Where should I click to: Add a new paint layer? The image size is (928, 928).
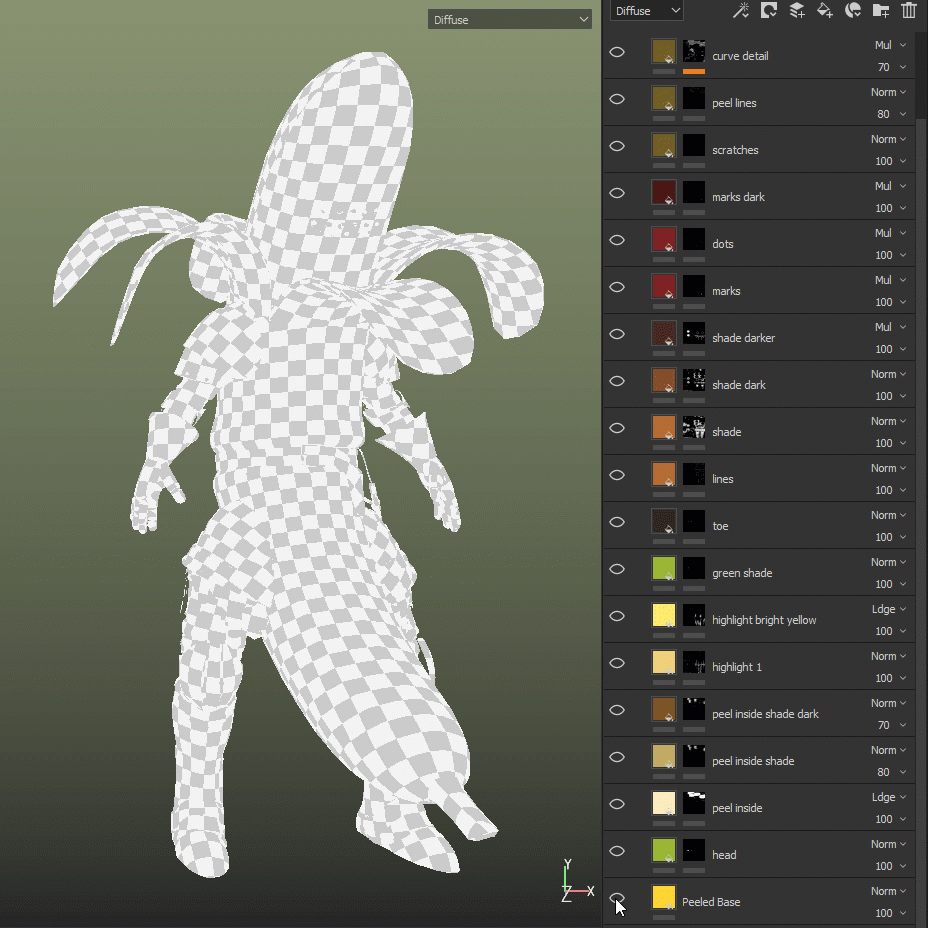pos(797,11)
